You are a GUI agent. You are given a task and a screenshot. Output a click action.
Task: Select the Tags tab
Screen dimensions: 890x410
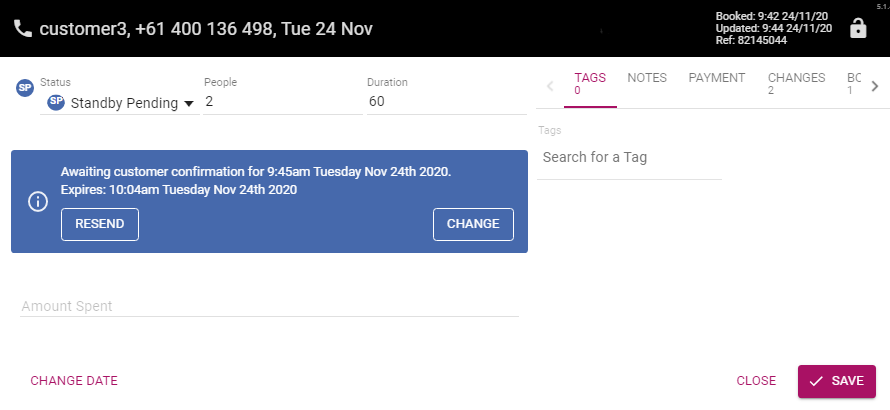pos(590,83)
